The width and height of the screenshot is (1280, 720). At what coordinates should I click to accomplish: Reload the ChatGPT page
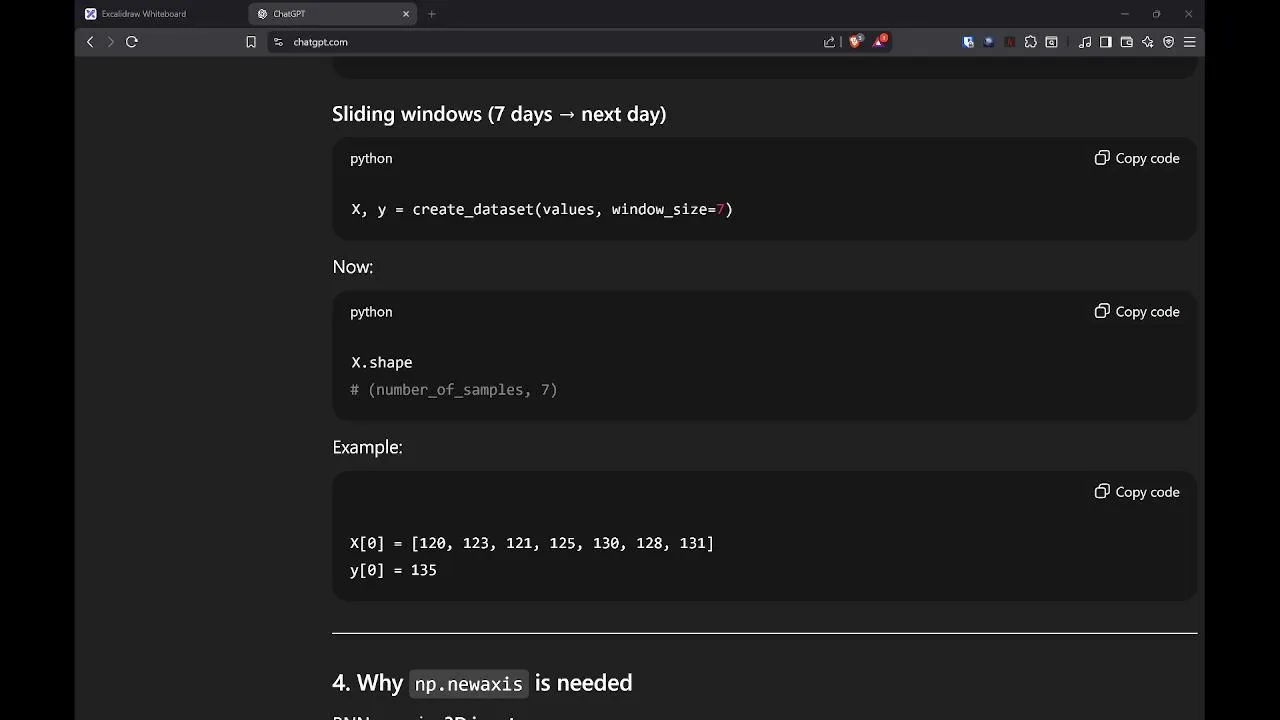131,42
